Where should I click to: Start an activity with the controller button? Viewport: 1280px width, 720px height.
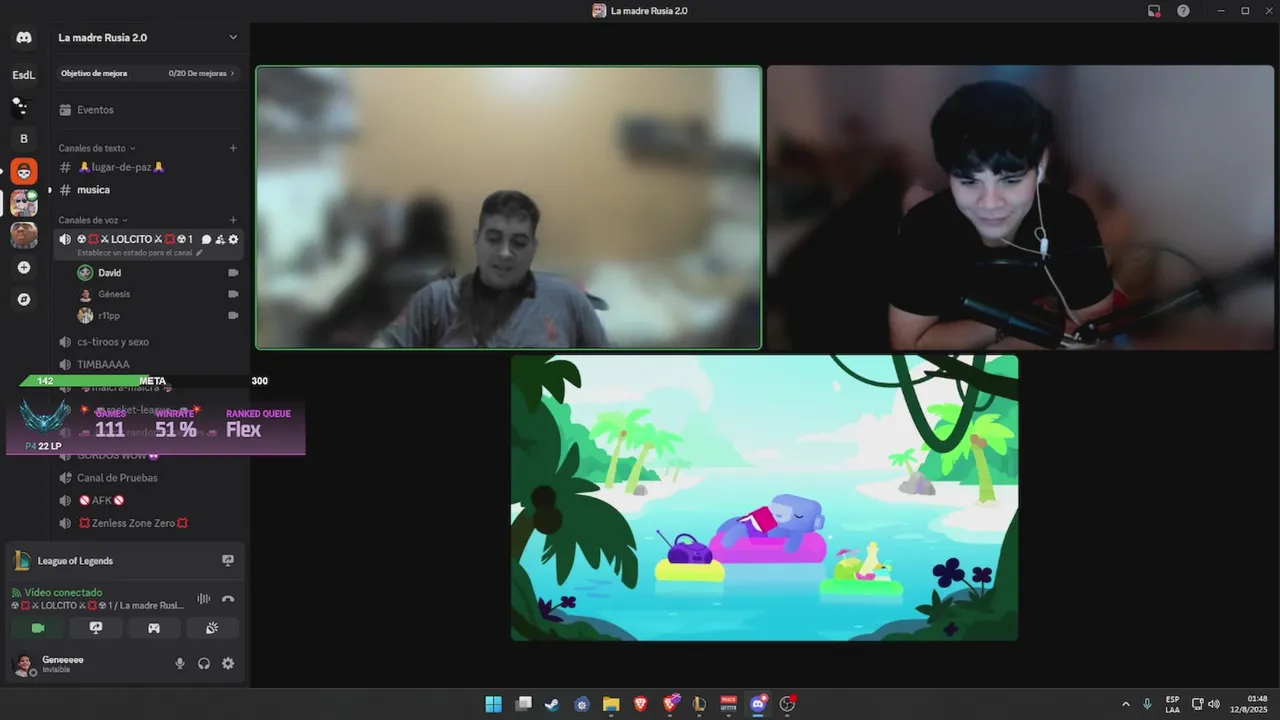[154, 628]
